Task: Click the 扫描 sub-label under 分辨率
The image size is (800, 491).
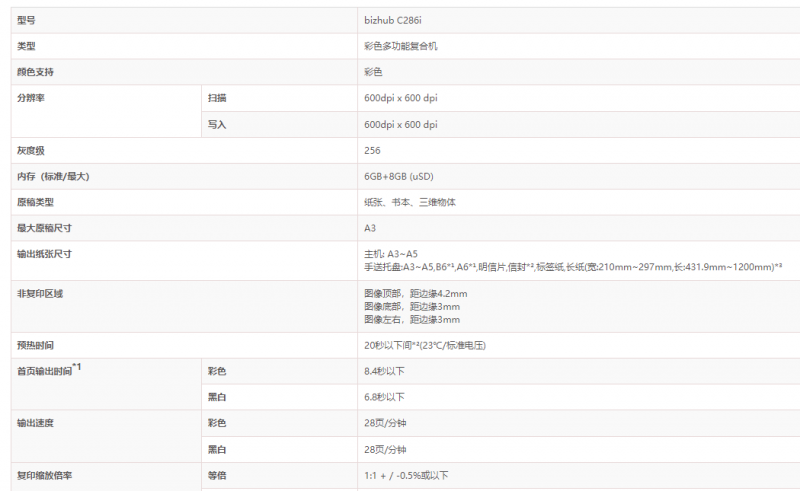Action: tap(217, 97)
